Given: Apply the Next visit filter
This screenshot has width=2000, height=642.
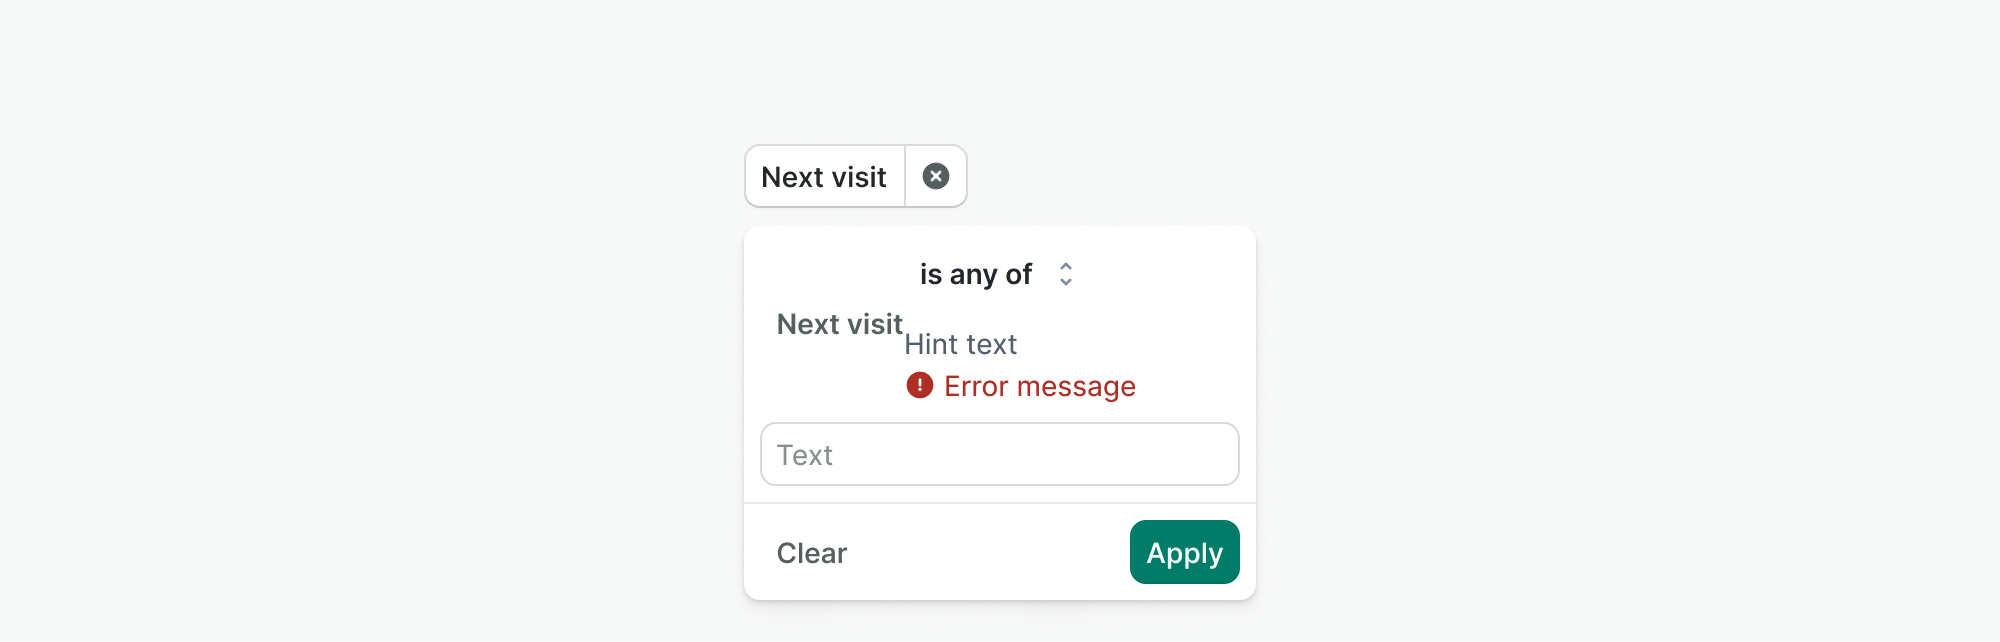Looking at the screenshot, I should [x=1184, y=552].
